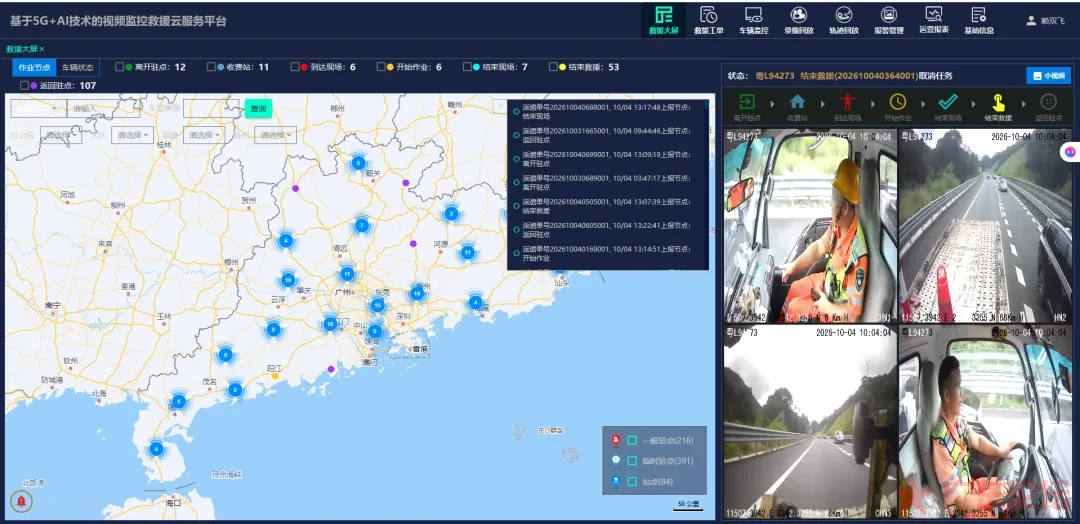
Task: Switch to the 作业节点 tab
Action: pos(34,67)
